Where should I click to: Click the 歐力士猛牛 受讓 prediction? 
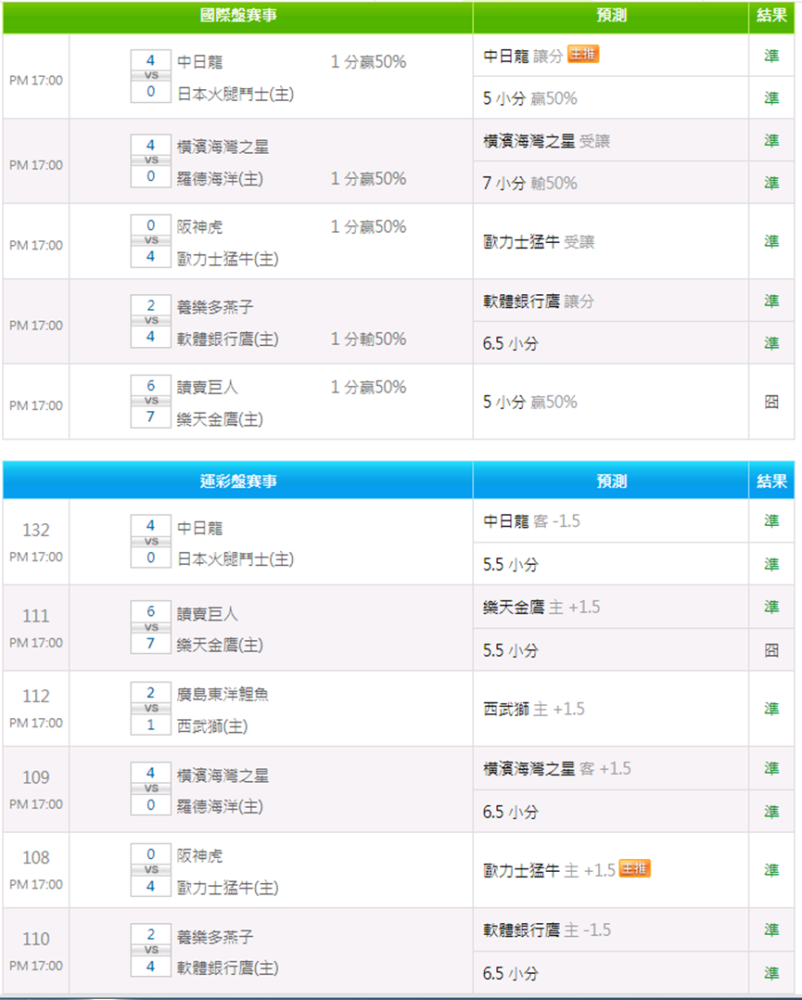click(539, 242)
